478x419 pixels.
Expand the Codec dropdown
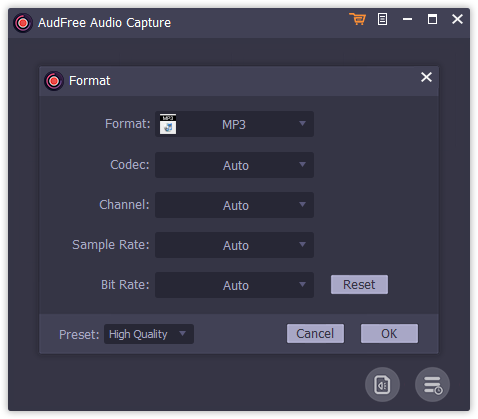click(x=234, y=165)
